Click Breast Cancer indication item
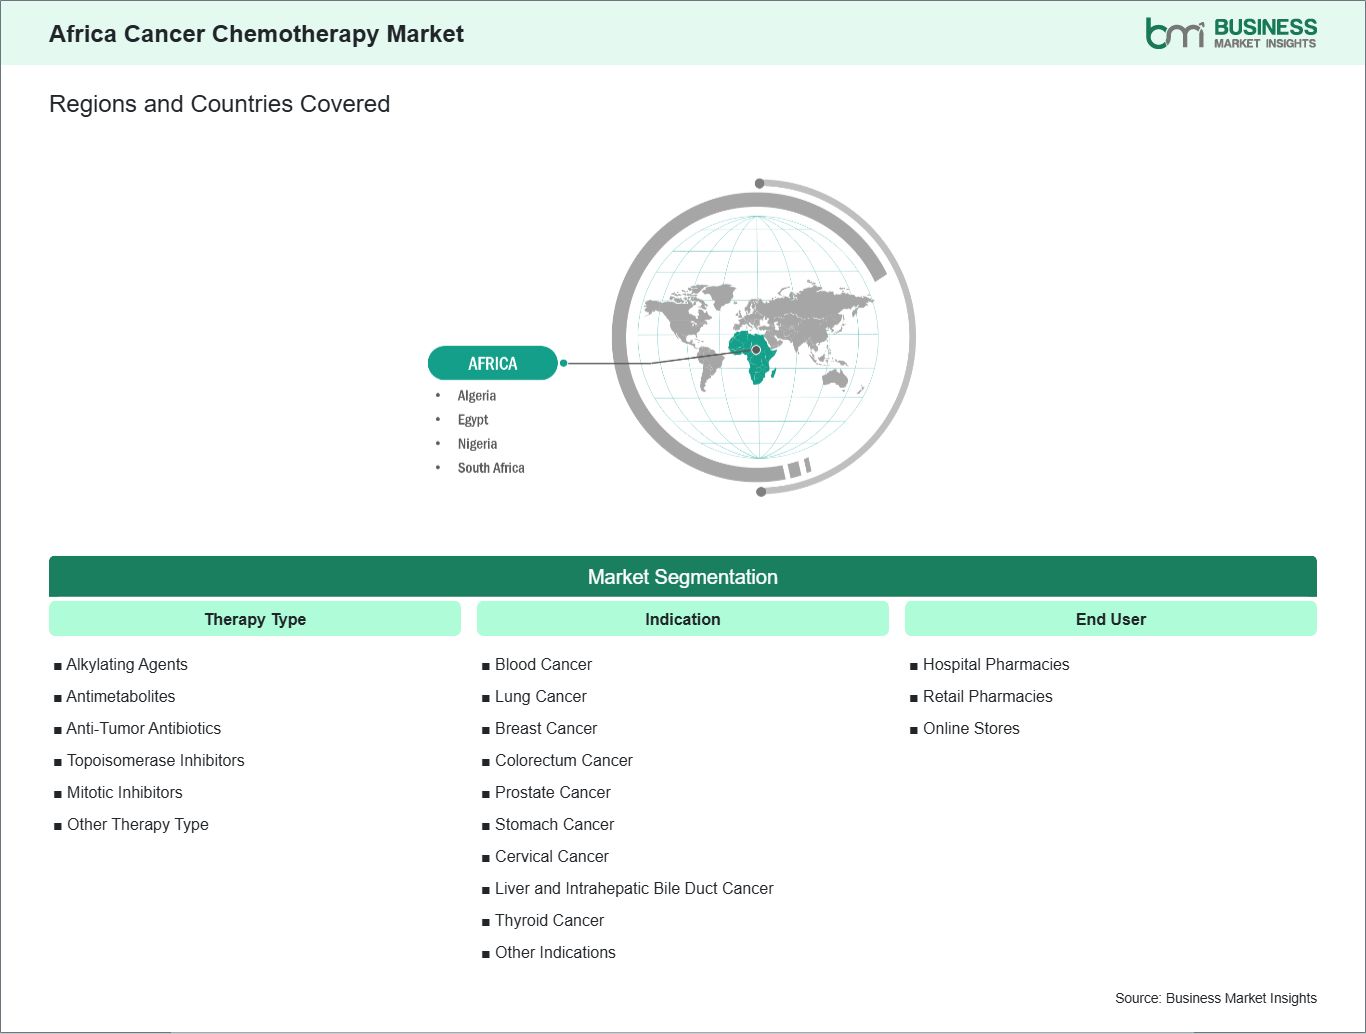 point(545,728)
